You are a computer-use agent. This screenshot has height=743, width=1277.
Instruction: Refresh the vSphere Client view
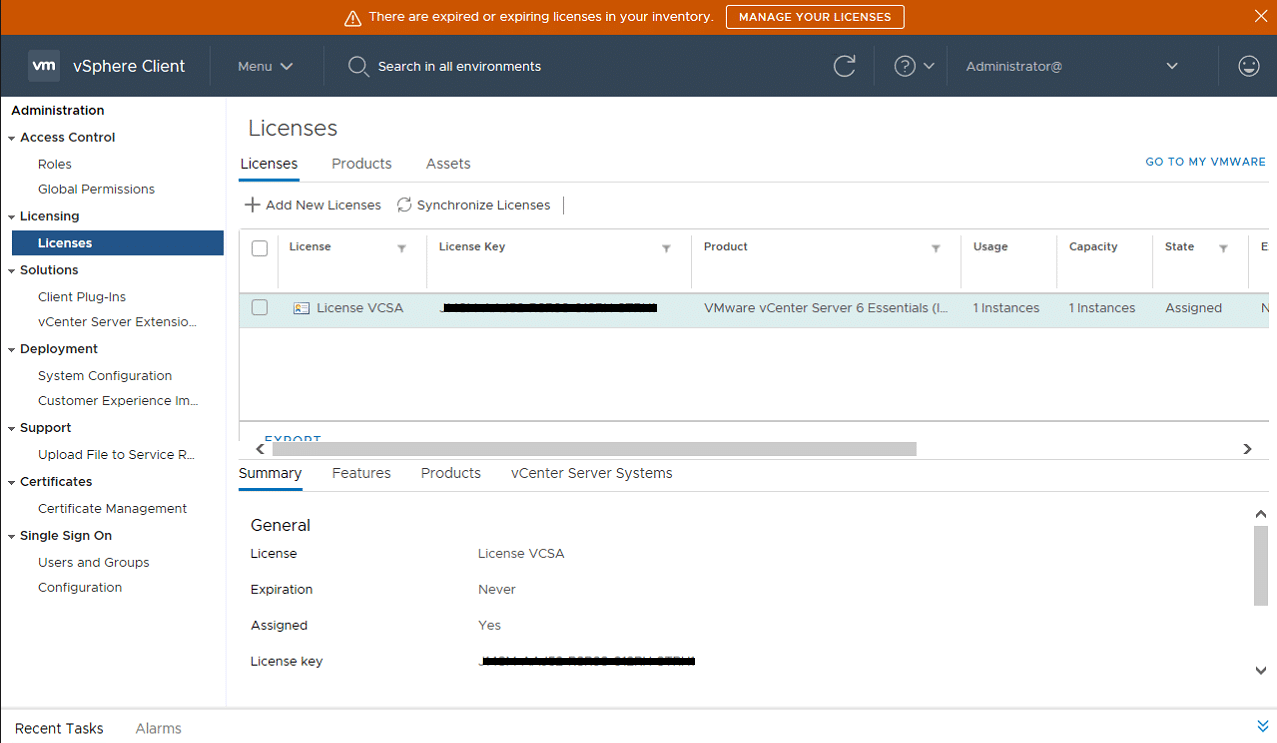tap(845, 66)
